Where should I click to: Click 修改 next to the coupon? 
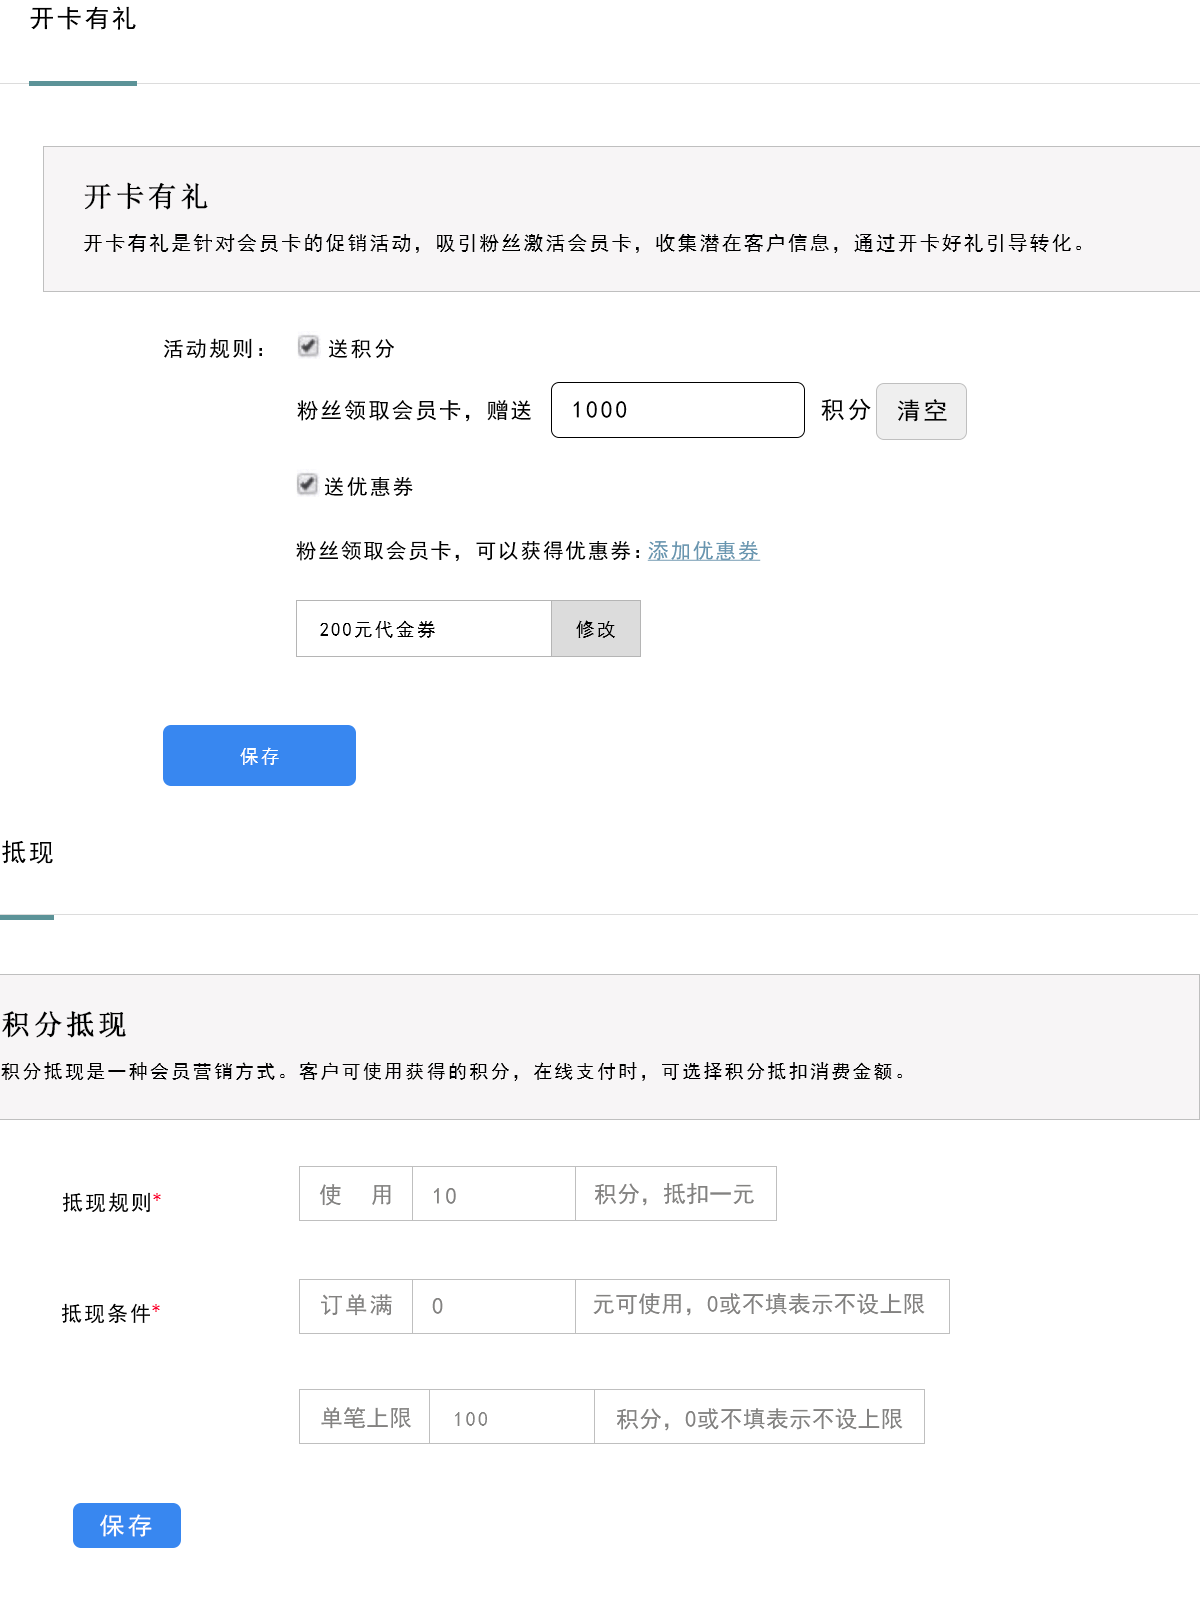tap(595, 629)
